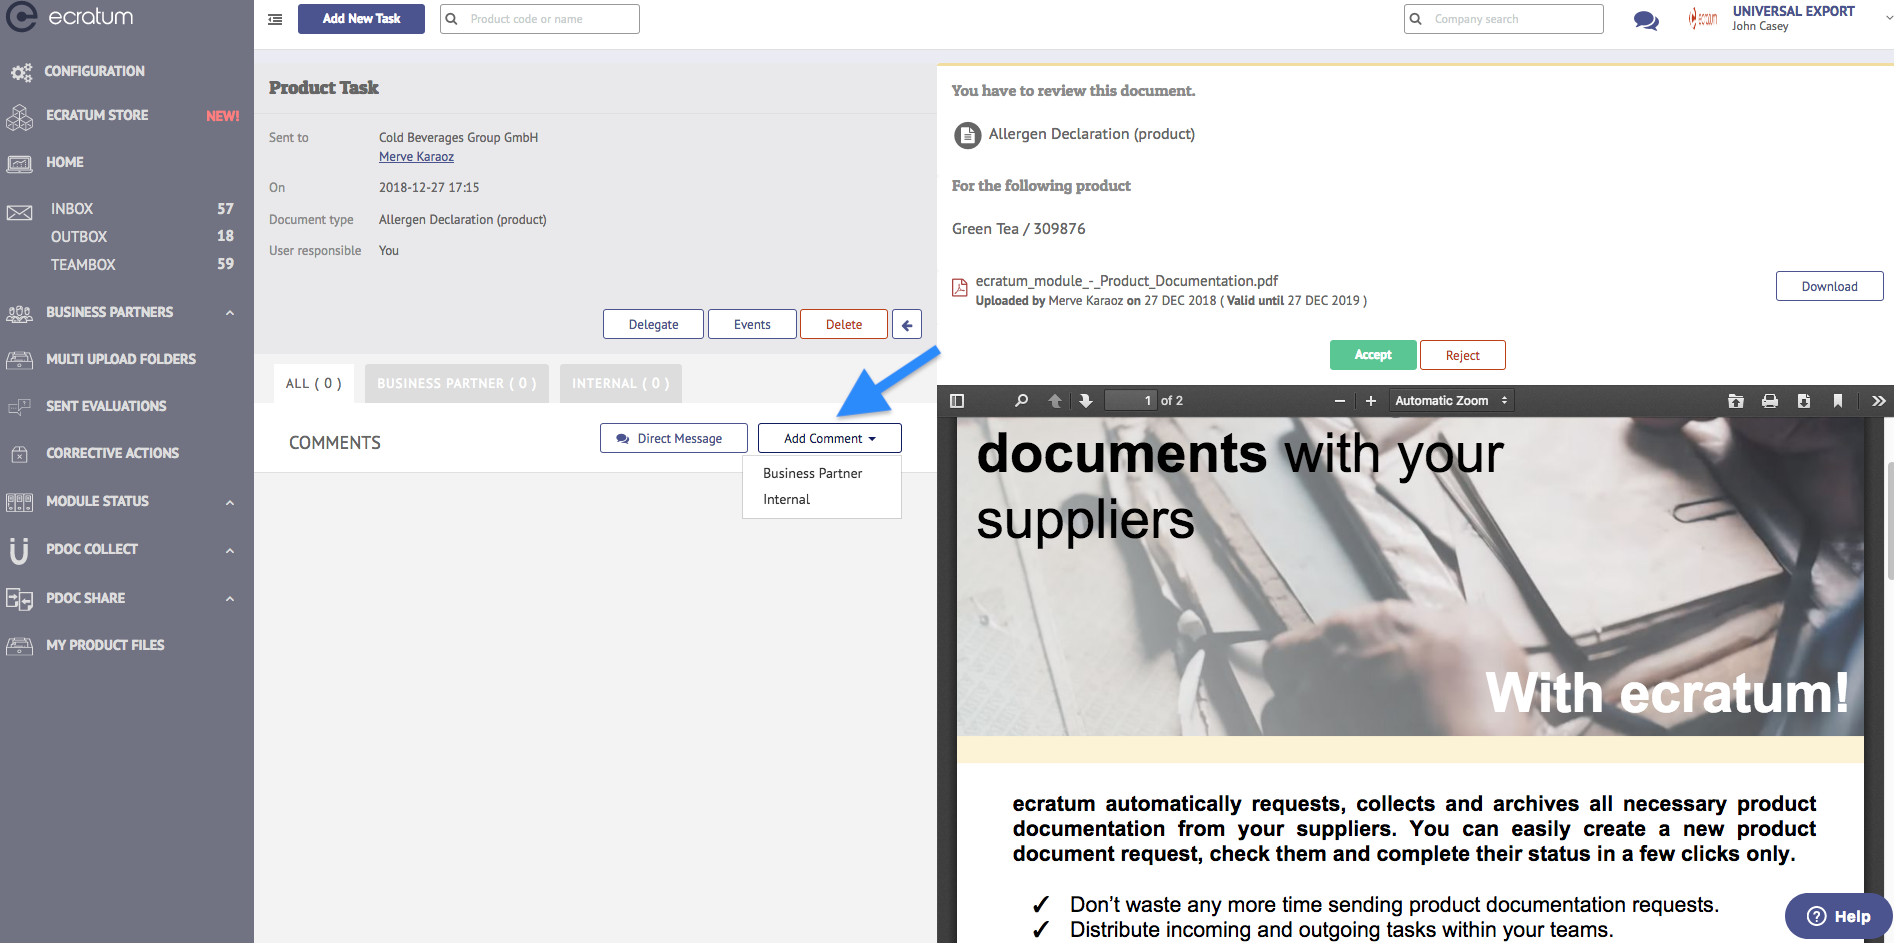
Task: Click the Add New Task button
Action: [x=361, y=19]
